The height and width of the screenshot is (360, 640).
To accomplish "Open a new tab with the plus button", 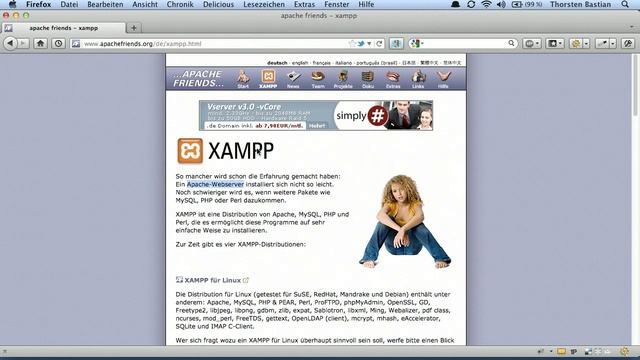I will pos(133,28).
